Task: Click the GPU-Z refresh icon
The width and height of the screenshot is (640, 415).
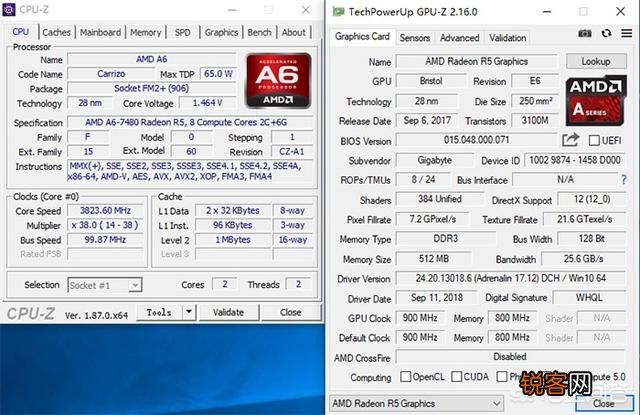Action: click(x=607, y=33)
